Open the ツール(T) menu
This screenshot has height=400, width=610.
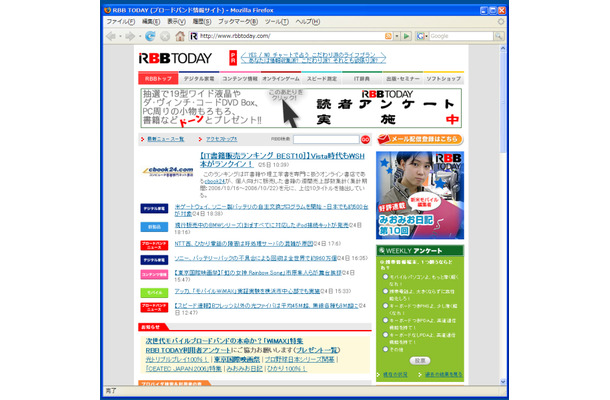pyautogui.click(x=277, y=22)
